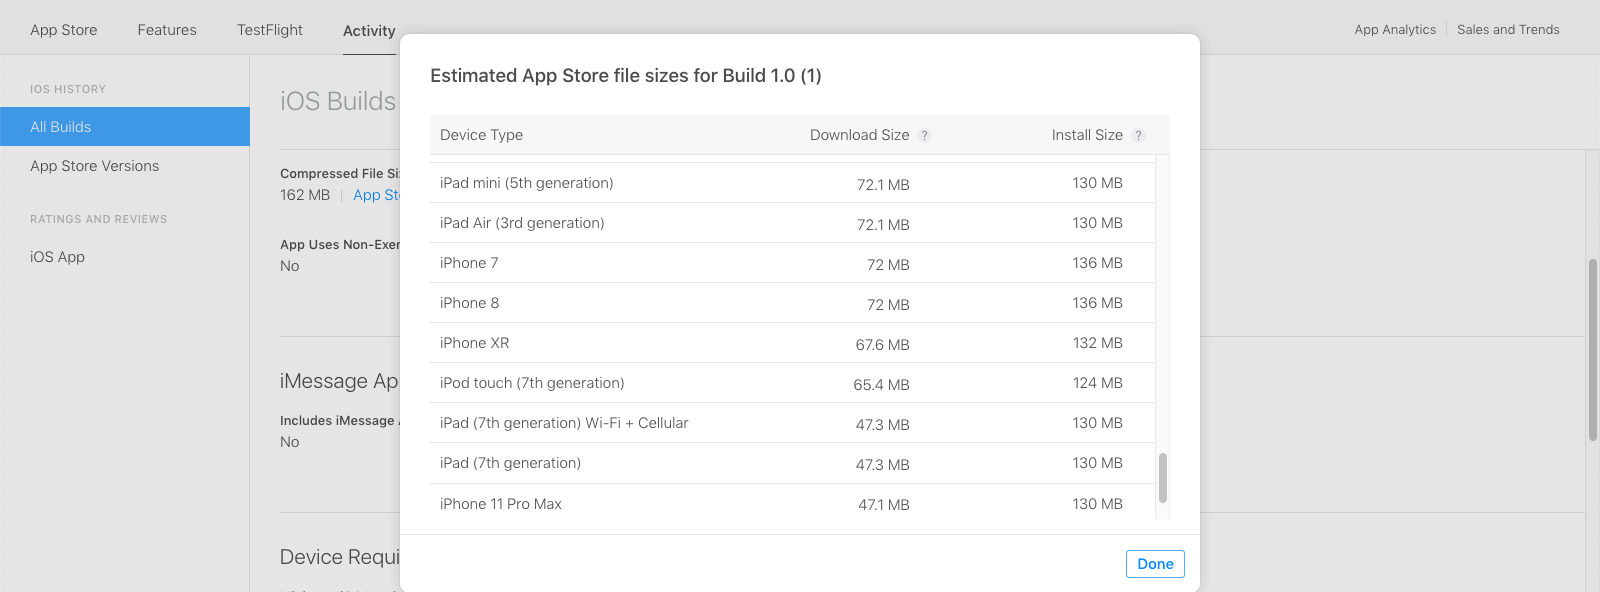This screenshot has height=592, width=1600.
Task: Click the page scrollbar on the right edge
Action: click(1592, 350)
